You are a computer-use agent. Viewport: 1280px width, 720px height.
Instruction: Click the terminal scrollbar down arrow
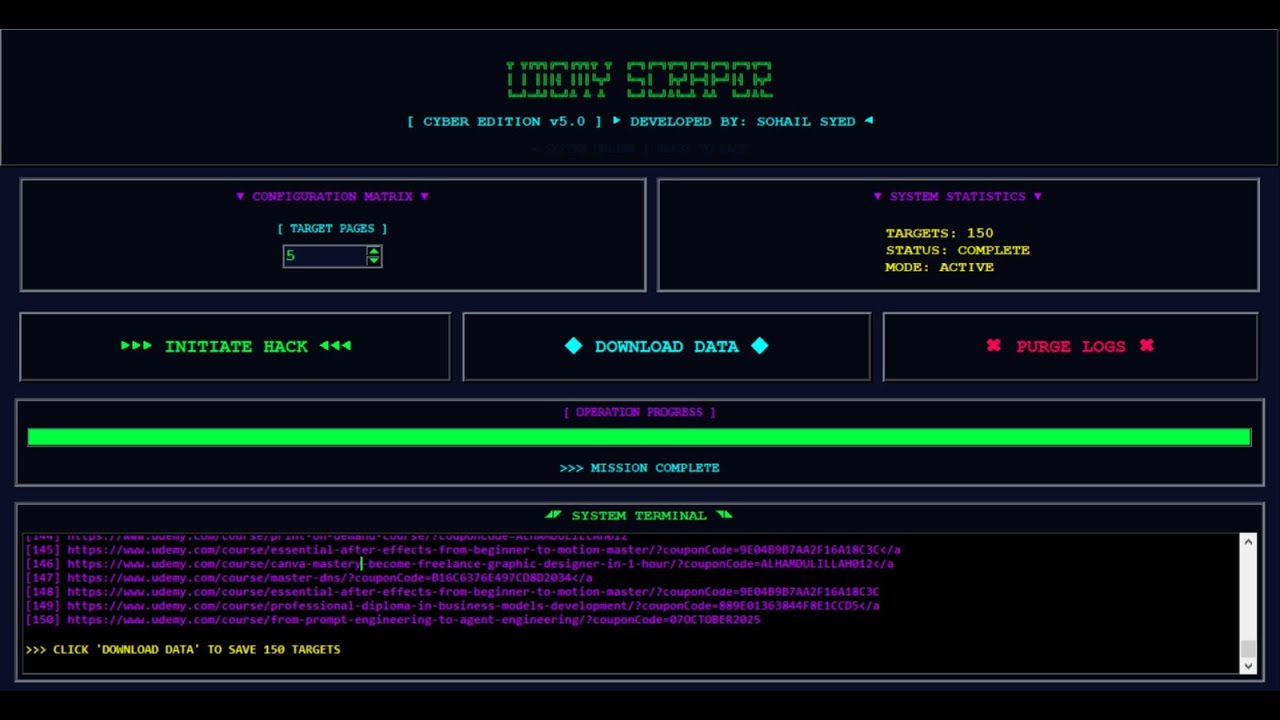[1248, 665]
